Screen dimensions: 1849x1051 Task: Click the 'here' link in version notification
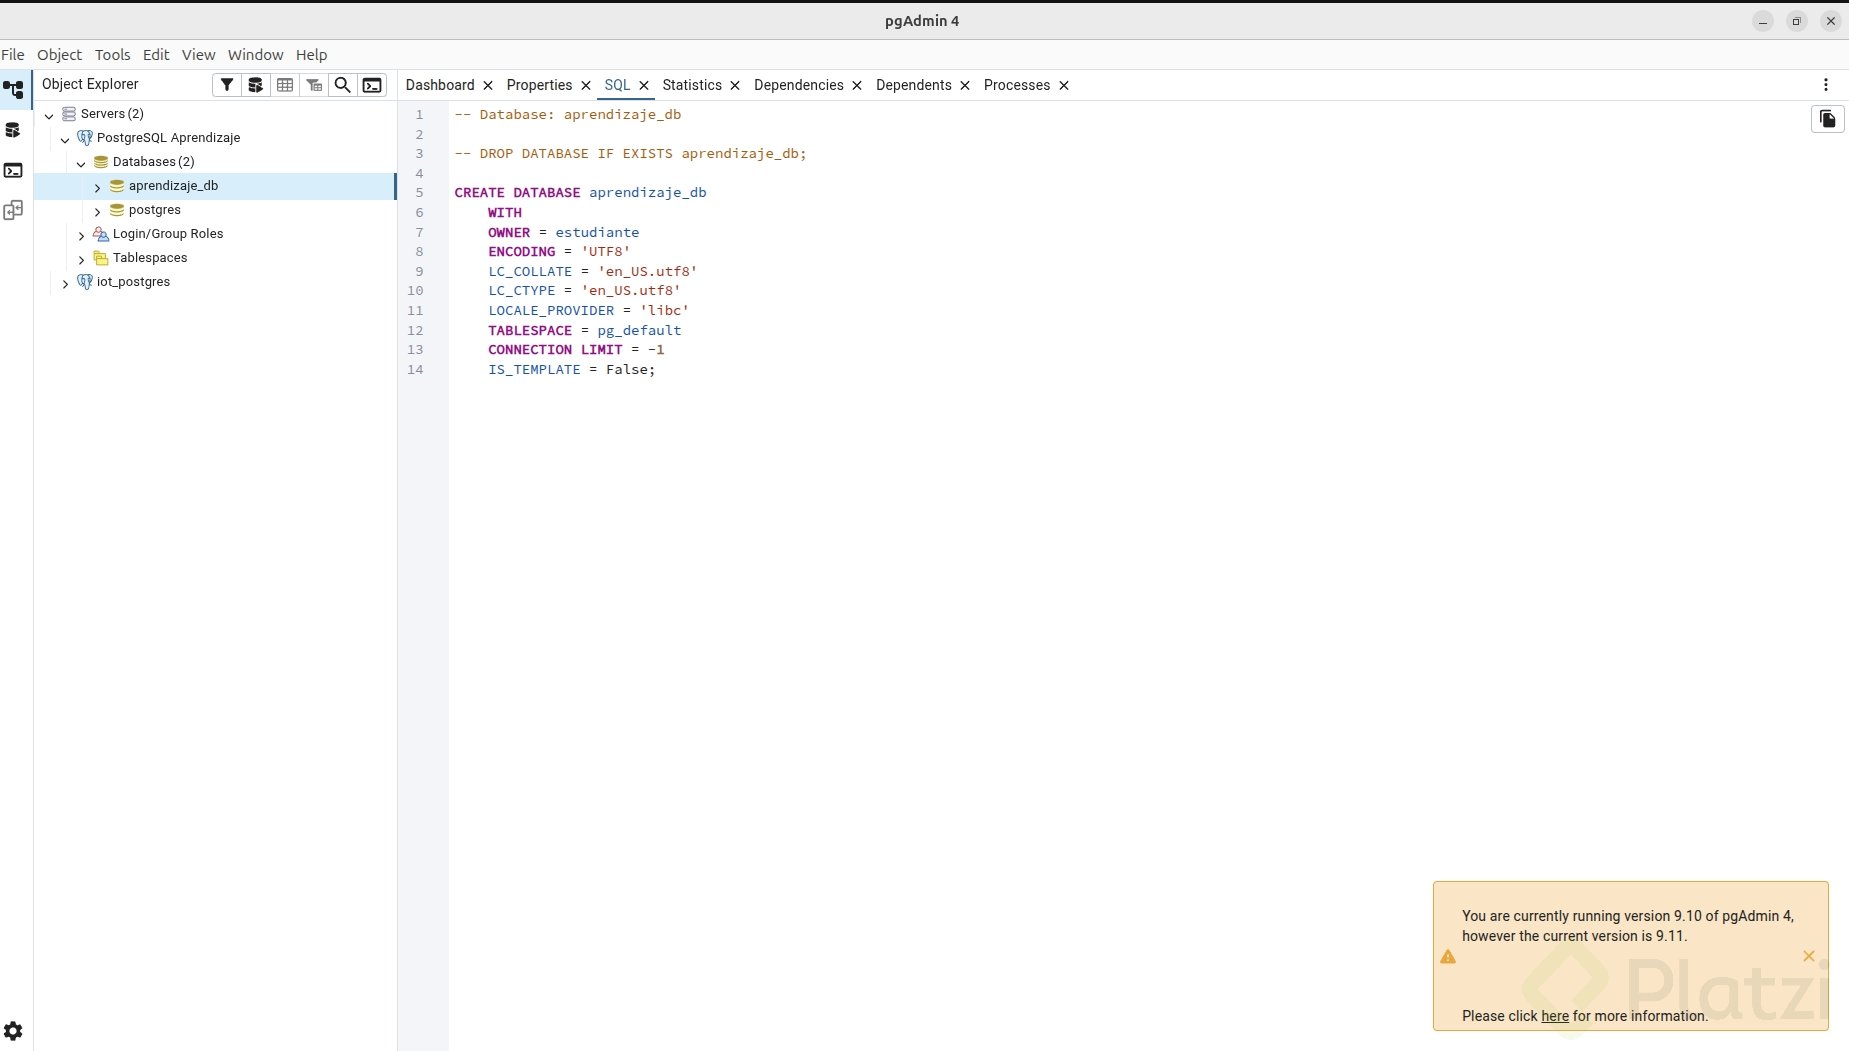click(1554, 1016)
